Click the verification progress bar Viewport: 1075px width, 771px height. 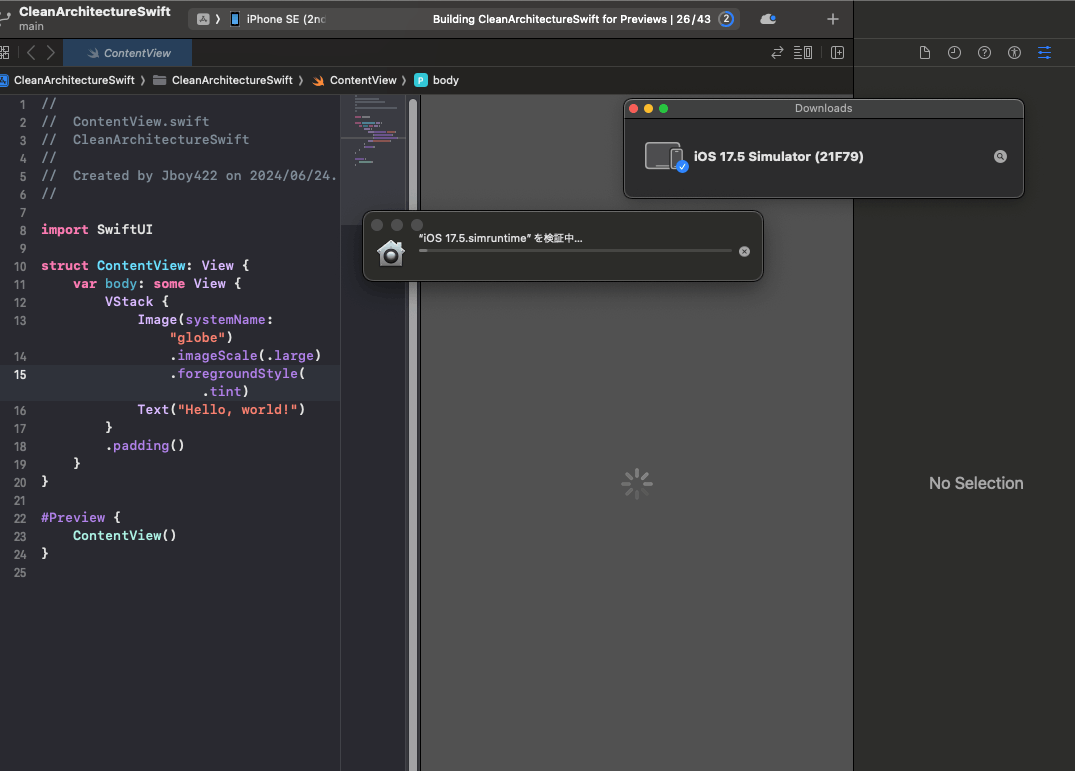[575, 251]
